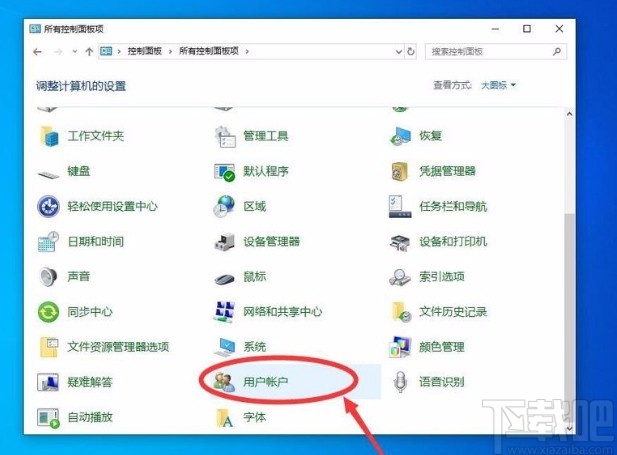Screen dimensions: 617x455
Task: Open 文件资源管理器选项 icon
Action: 49,347
